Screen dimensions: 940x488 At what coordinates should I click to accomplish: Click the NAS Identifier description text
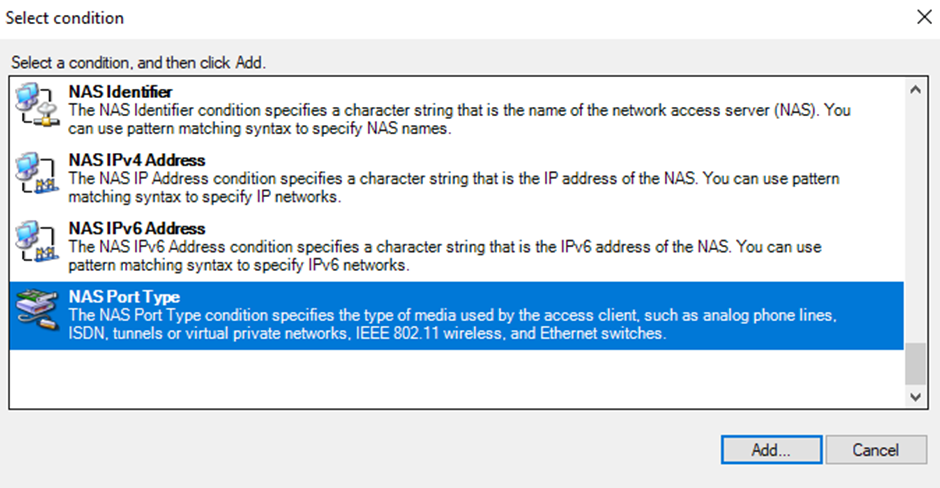pos(459,119)
